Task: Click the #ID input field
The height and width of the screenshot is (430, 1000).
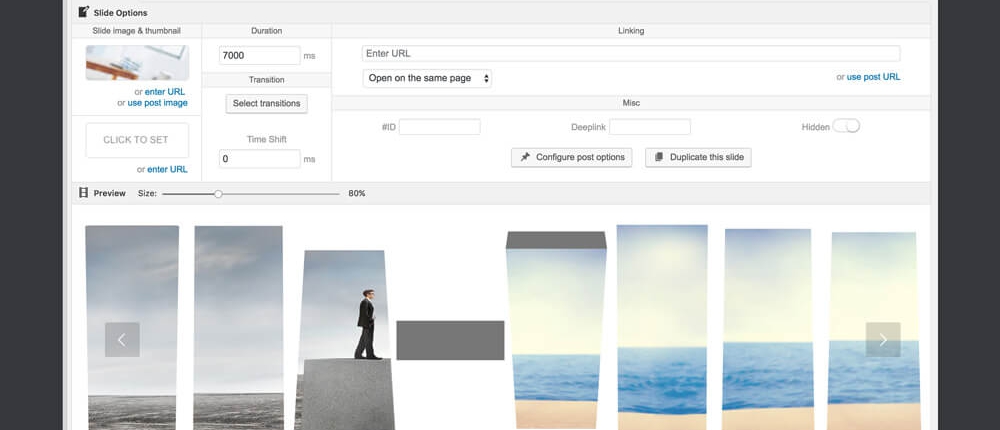Action: 439,127
